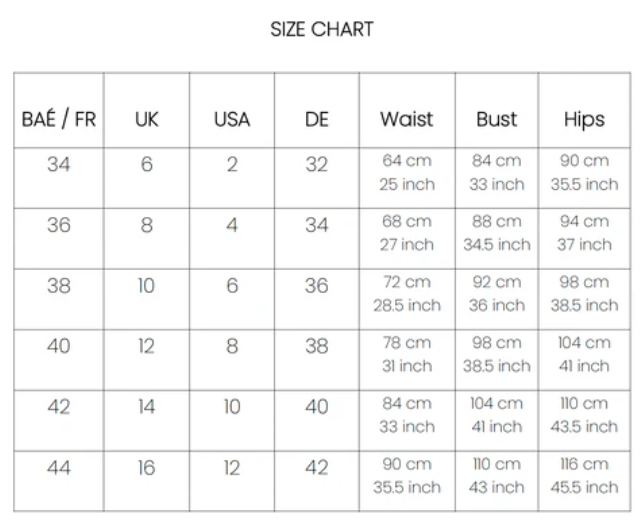Click the BAÉ / FR size 40 cell

[x=59, y=347]
